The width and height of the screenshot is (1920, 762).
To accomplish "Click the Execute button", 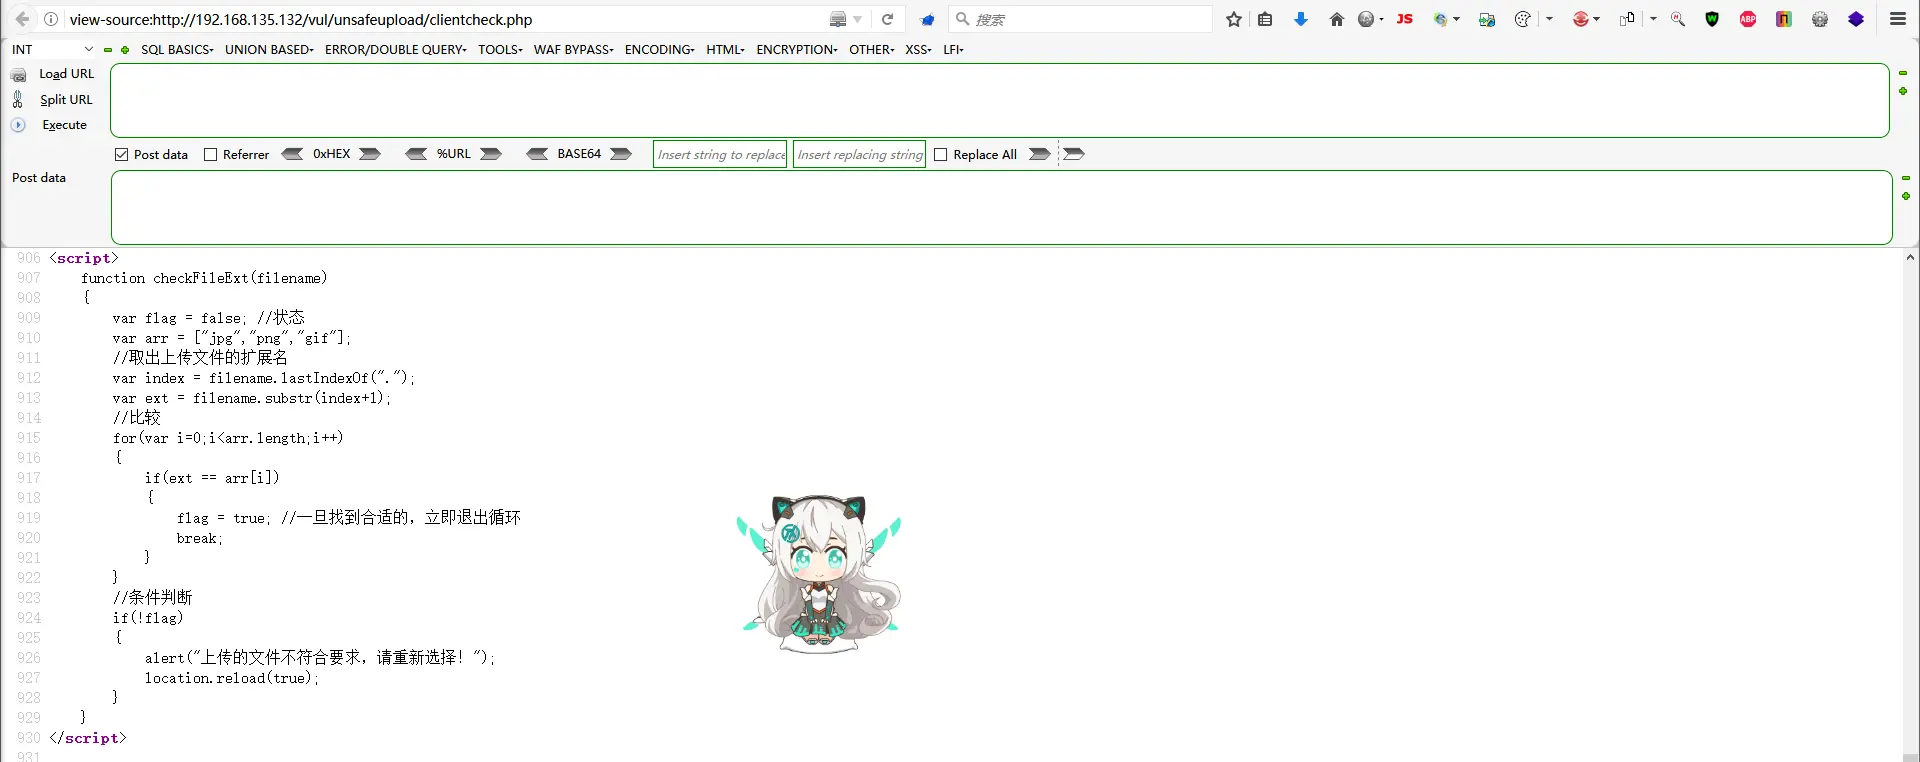I will (x=50, y=125).
